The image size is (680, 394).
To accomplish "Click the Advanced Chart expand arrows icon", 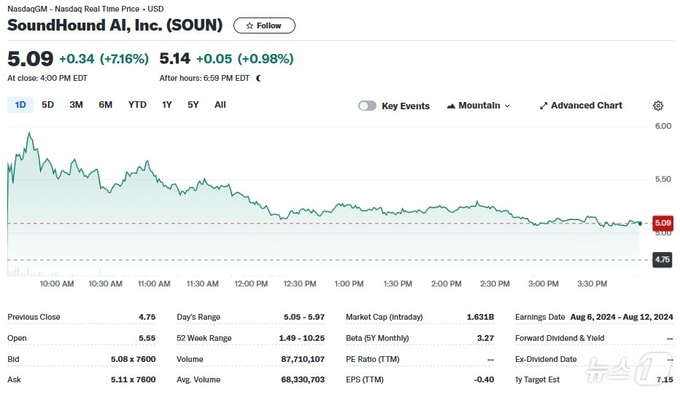I will [543, 106].
